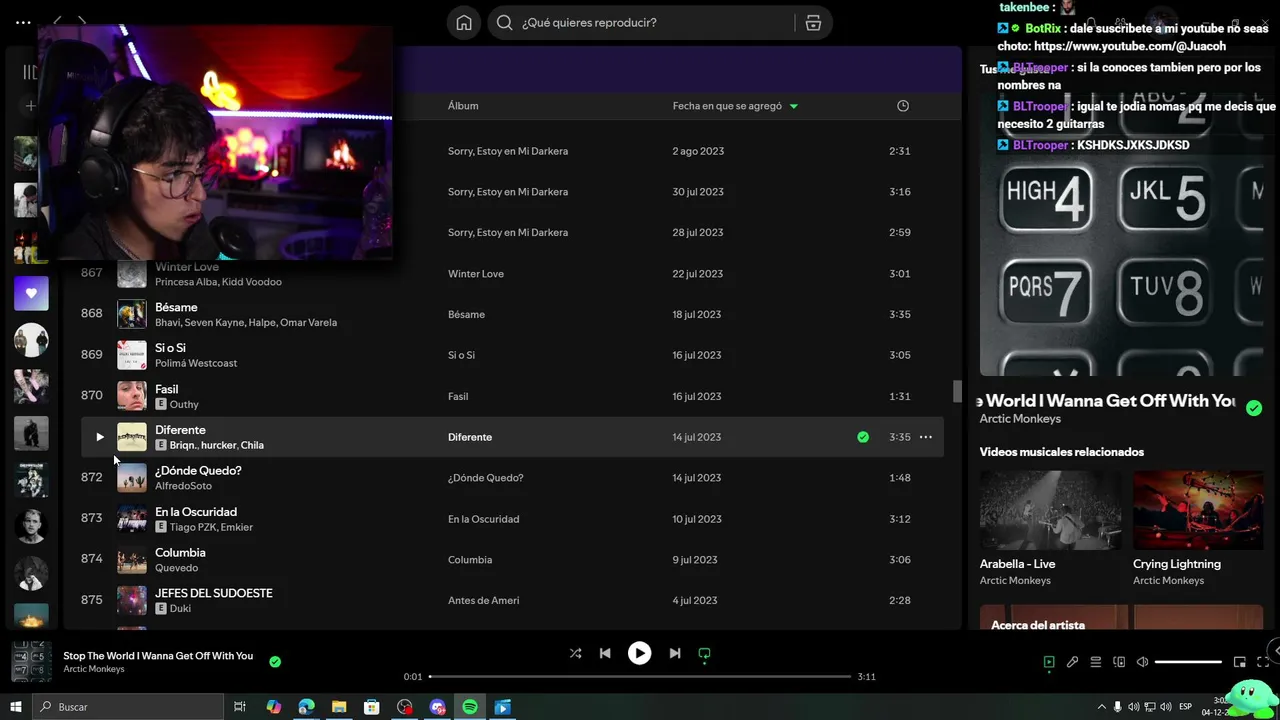1280x720 pixels.
Task: Click the track list vertical scrollbar
Action: click(x=957, y=392)
